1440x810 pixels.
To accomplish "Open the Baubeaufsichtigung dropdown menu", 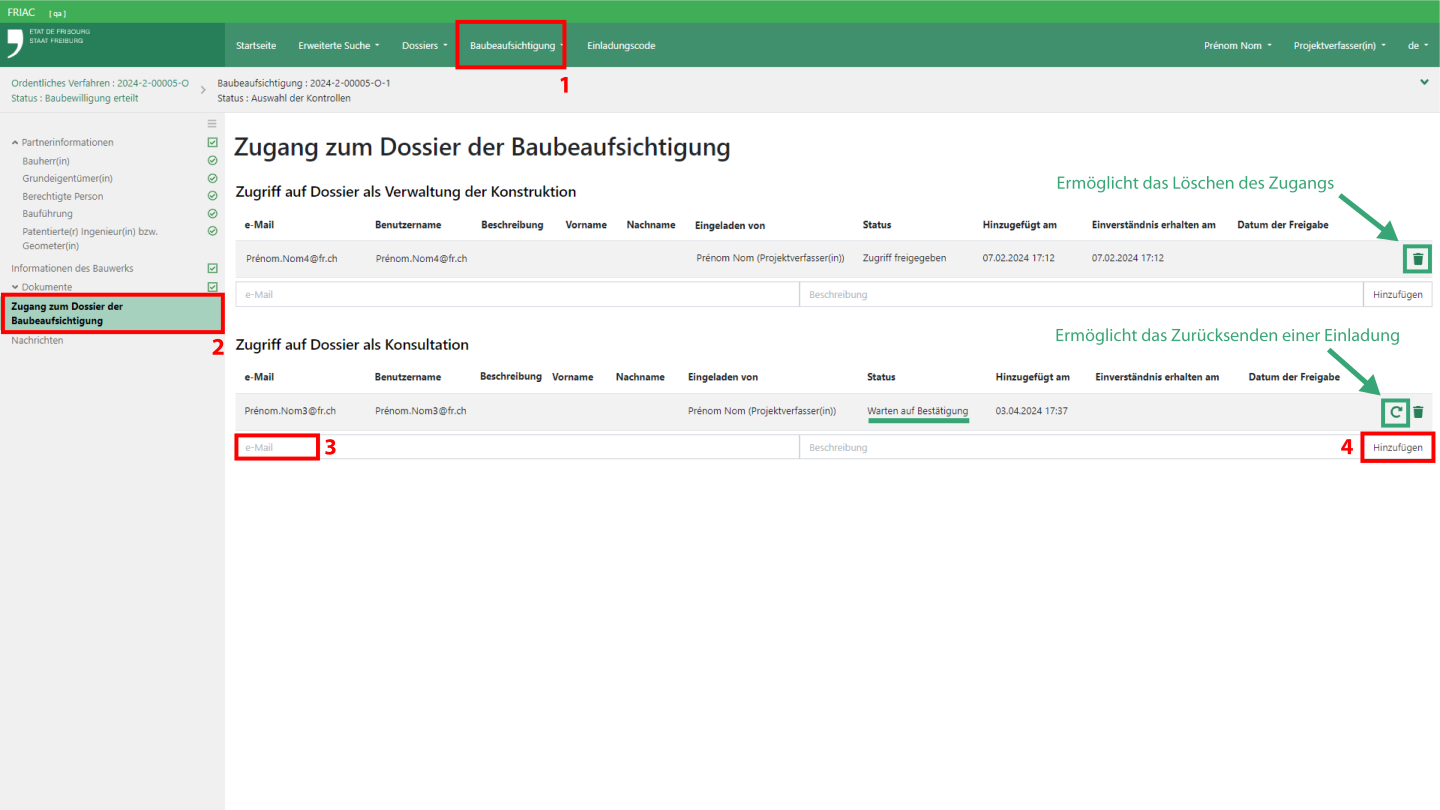I will point(517,46).
